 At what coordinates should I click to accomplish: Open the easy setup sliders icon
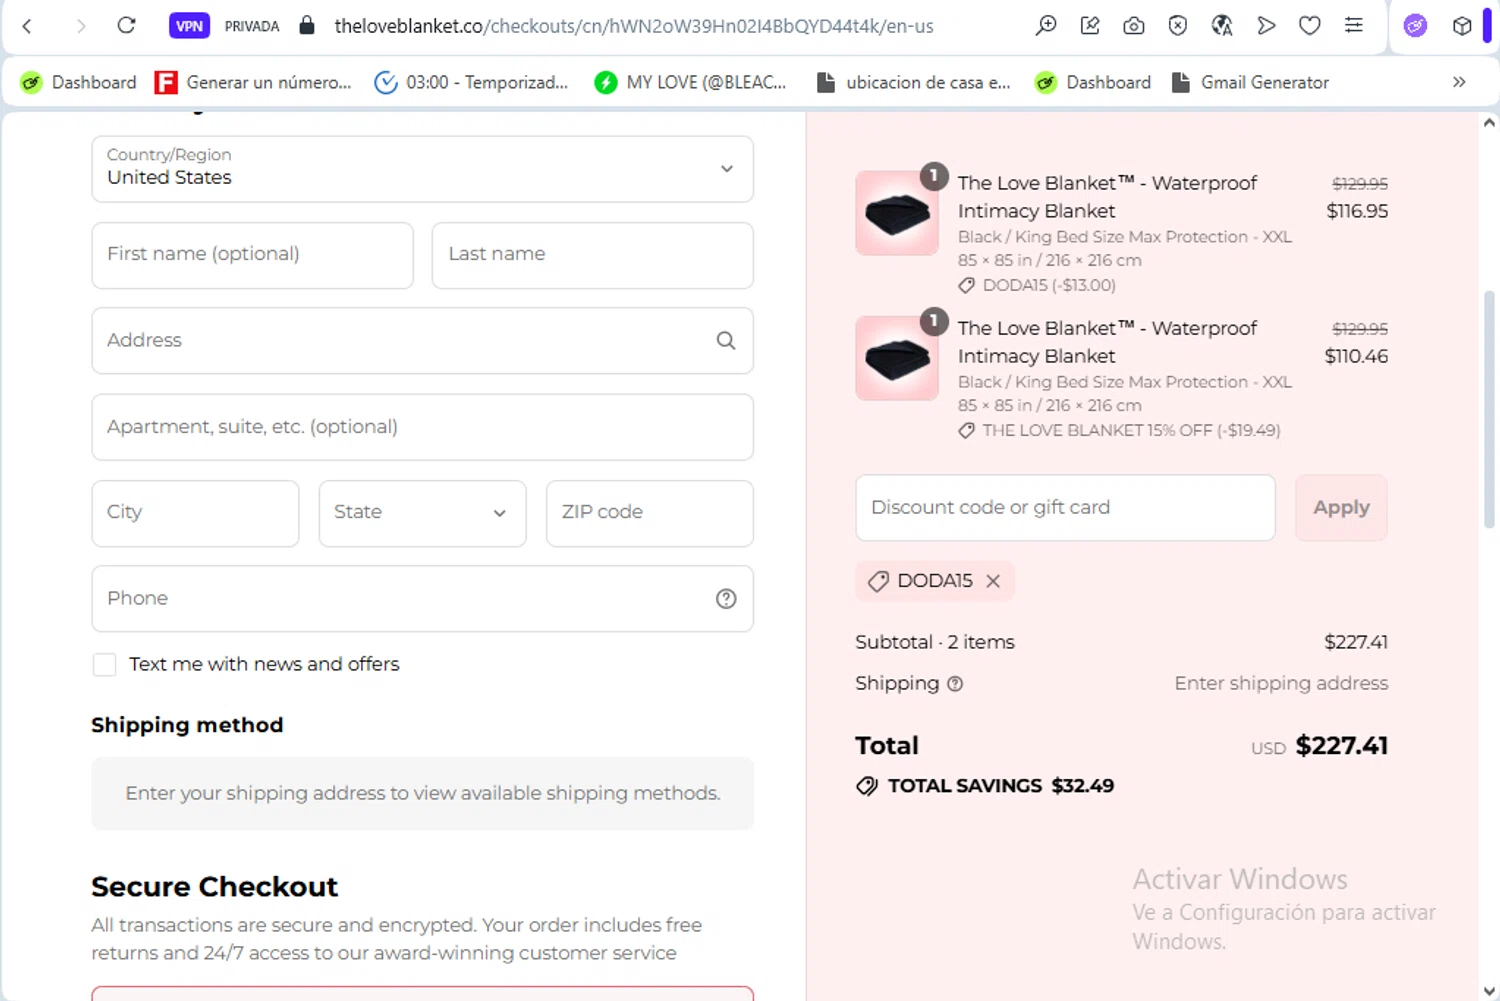click(x=1354, y=26)
